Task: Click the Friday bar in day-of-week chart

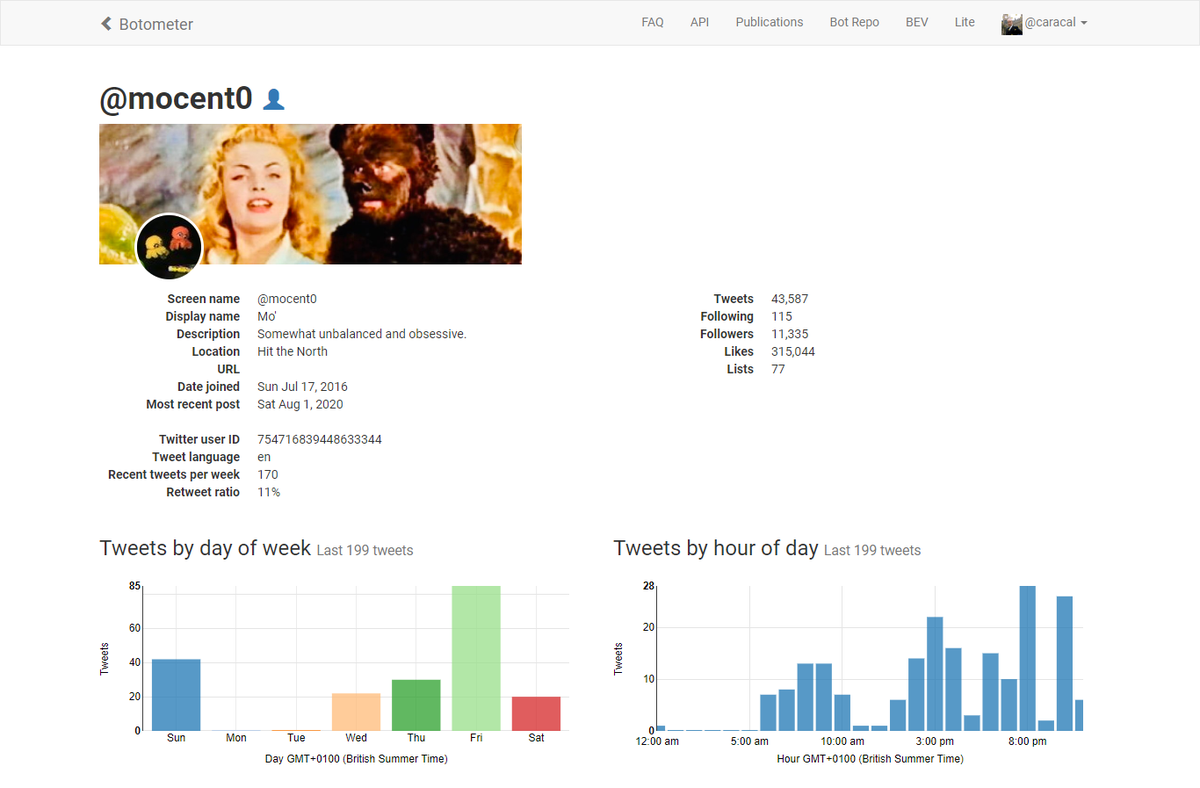Action: pos(476,658)
